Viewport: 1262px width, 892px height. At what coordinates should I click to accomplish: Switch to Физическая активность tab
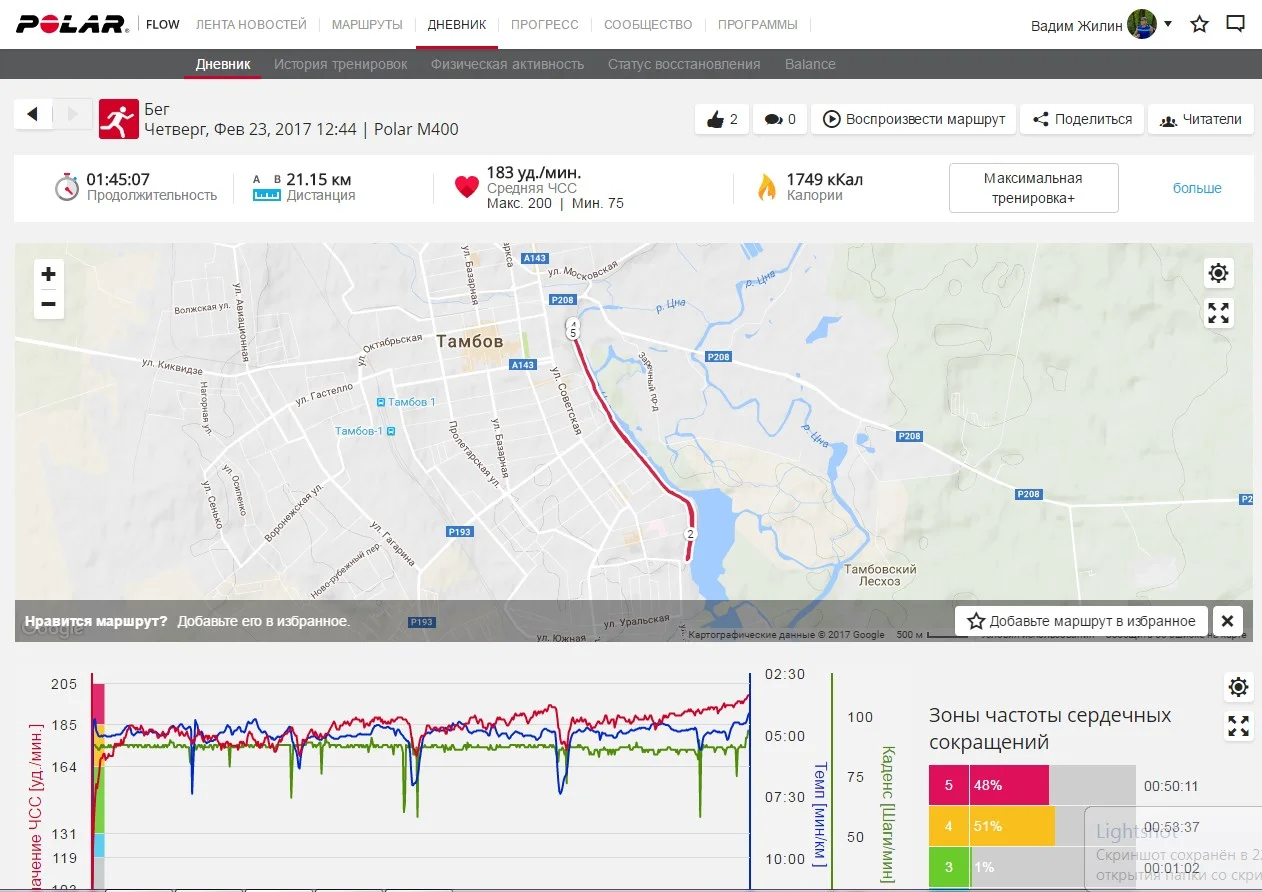[x=507, y=64]
